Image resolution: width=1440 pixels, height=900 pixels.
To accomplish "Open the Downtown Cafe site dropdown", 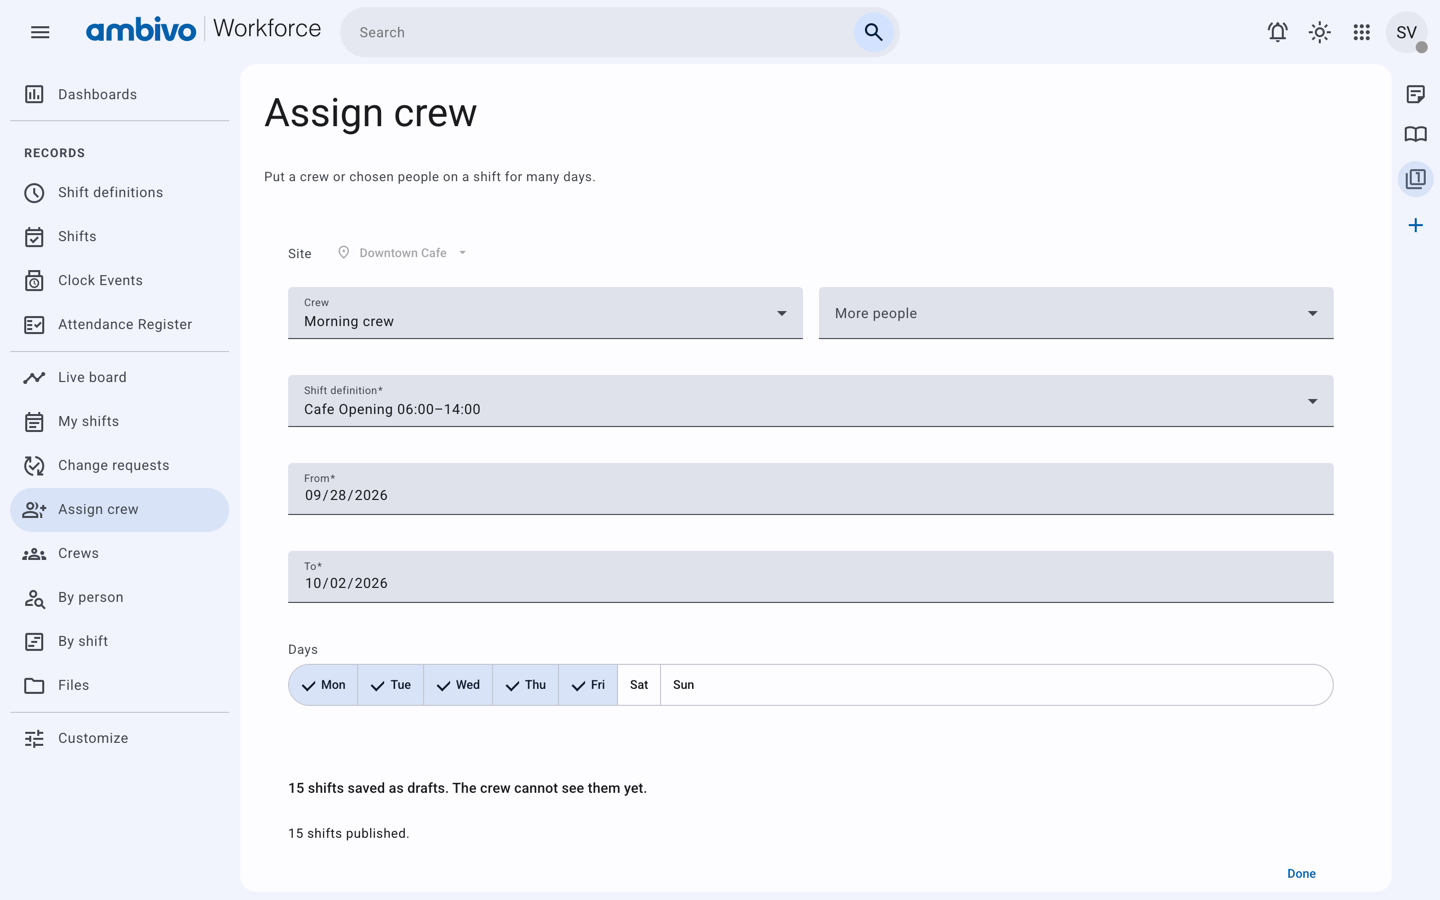I will [403, 253].
